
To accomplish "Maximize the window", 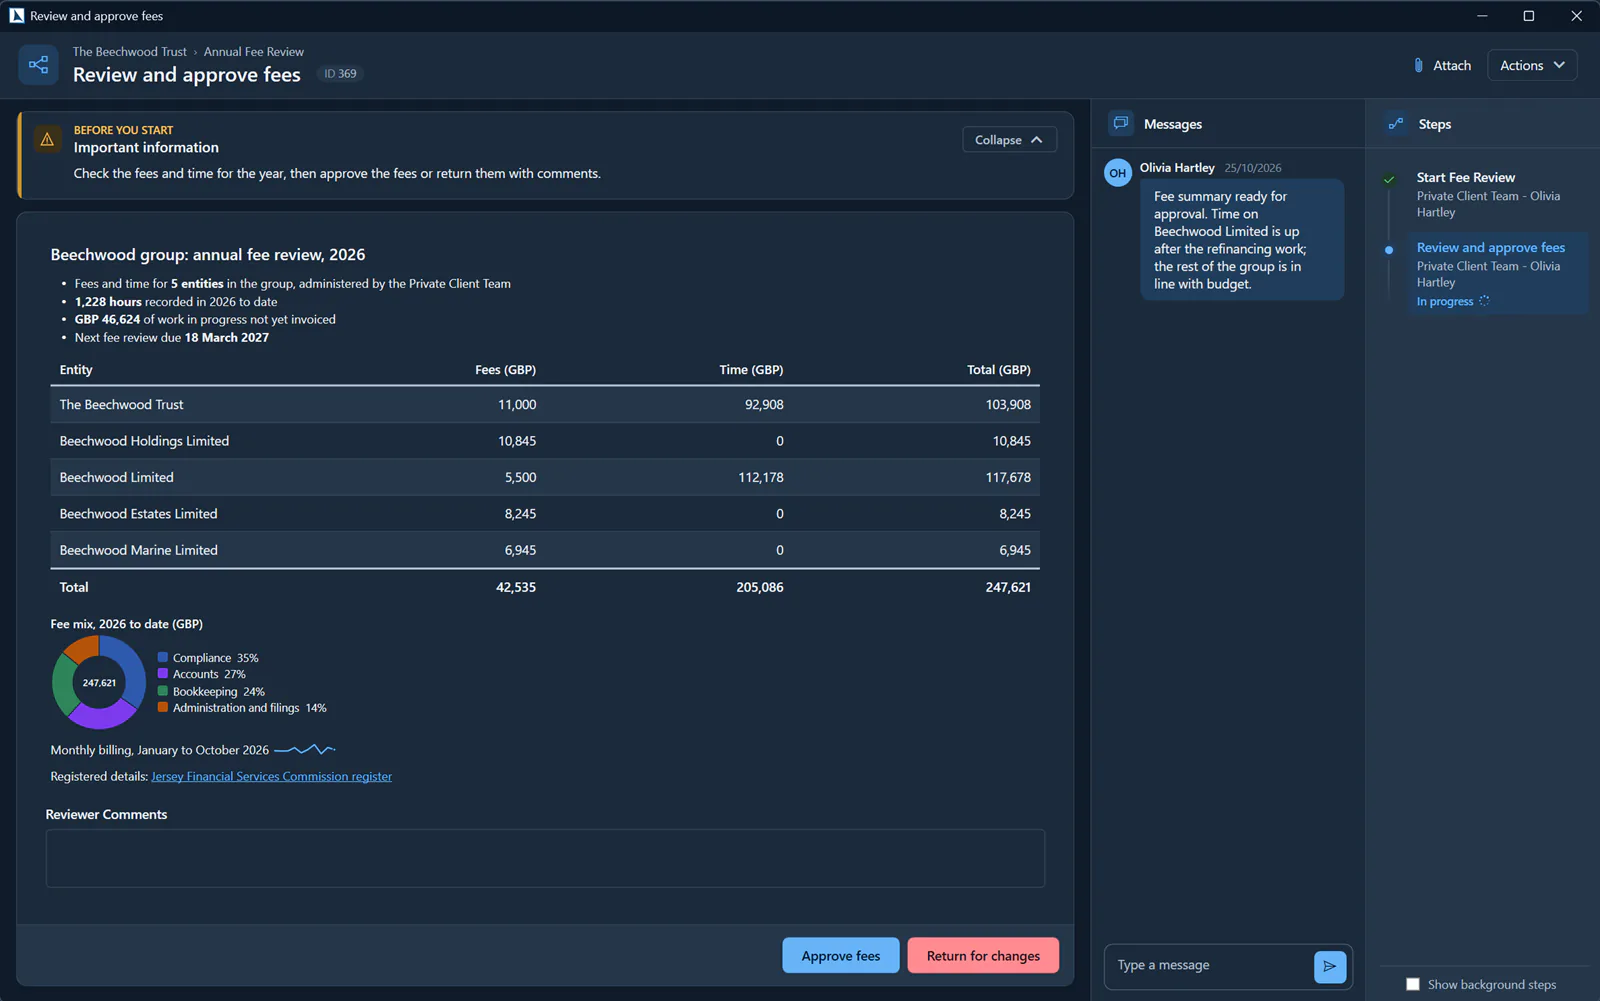I will click(1529, 15).
